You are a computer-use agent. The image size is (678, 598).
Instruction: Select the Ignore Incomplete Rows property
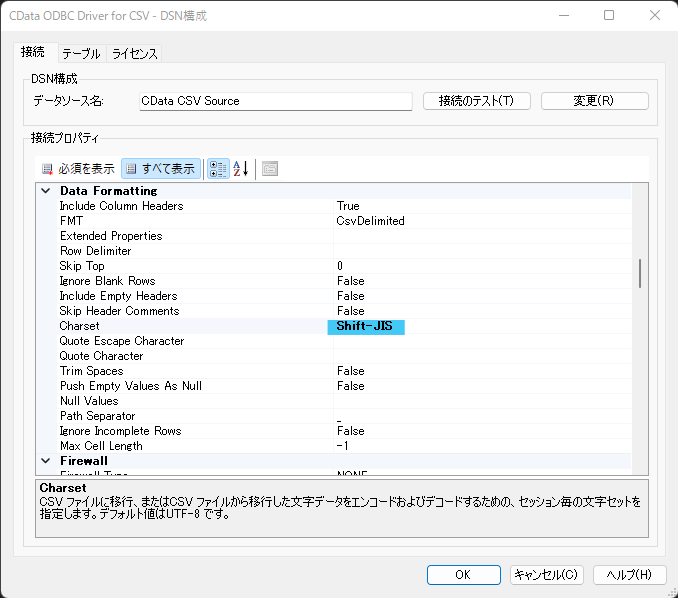click(x=121, y=431)
